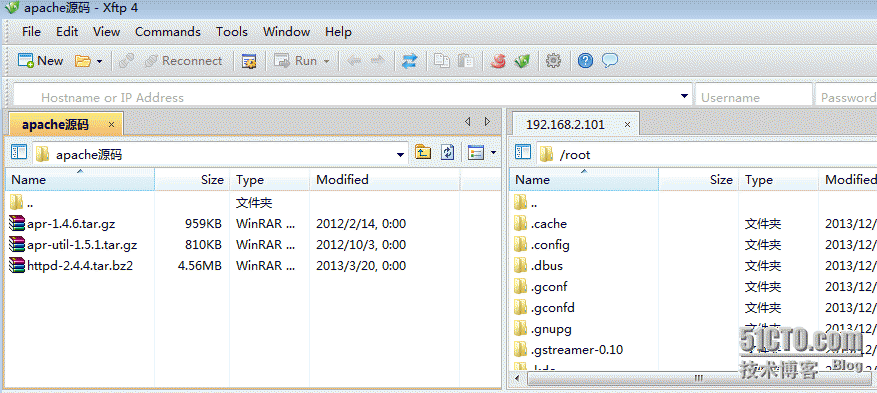Click the speech bubble feedback icon

pos(610,60)
